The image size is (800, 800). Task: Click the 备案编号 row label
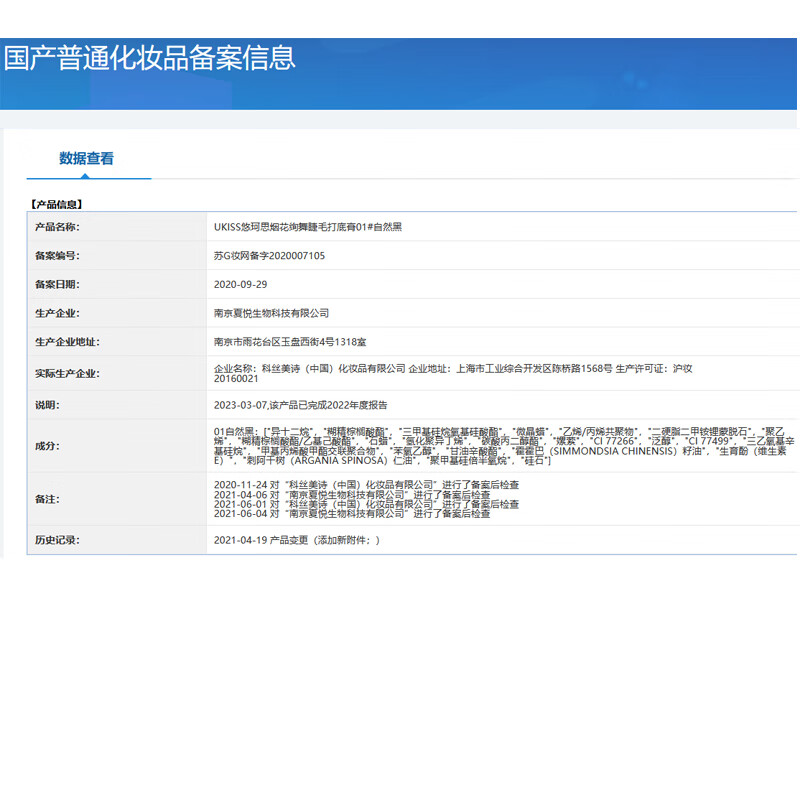point(57,256)
